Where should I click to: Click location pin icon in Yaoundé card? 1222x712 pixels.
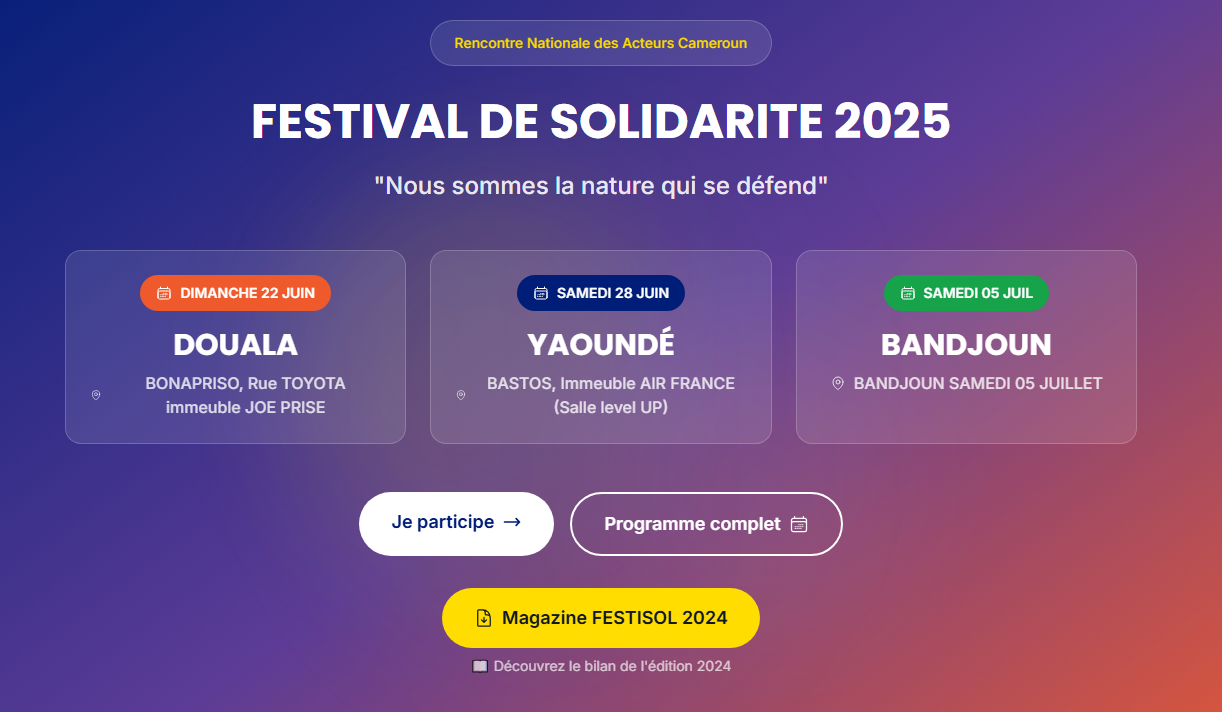click(x=461, y=395)
